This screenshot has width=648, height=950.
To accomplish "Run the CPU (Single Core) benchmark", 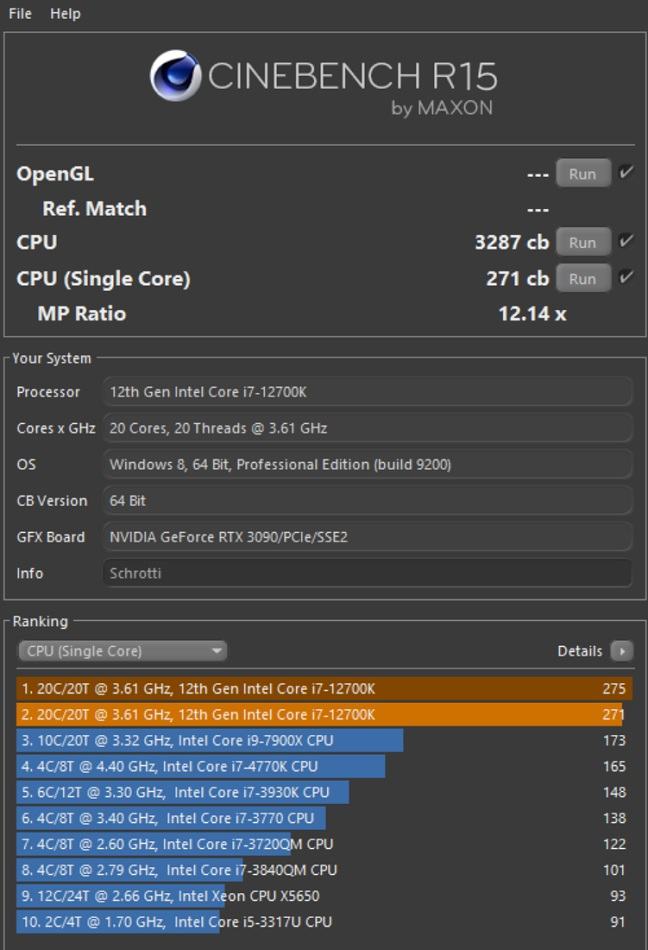I will [x=582, y=278].
